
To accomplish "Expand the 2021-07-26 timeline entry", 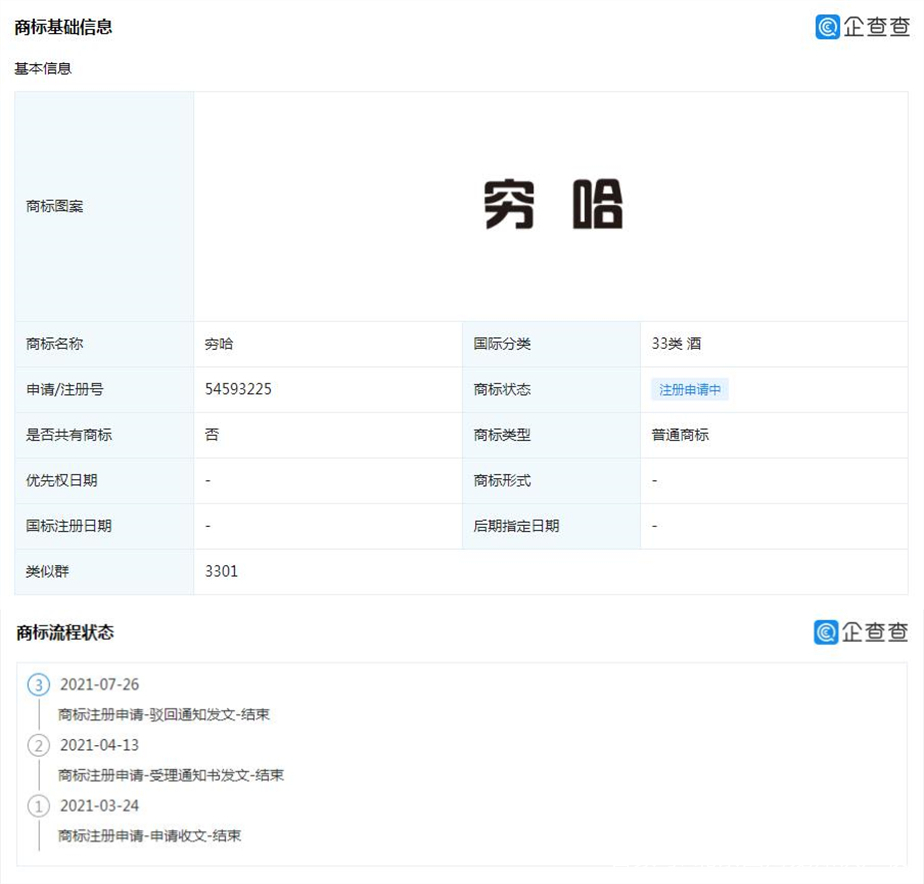I will point(101,684).
